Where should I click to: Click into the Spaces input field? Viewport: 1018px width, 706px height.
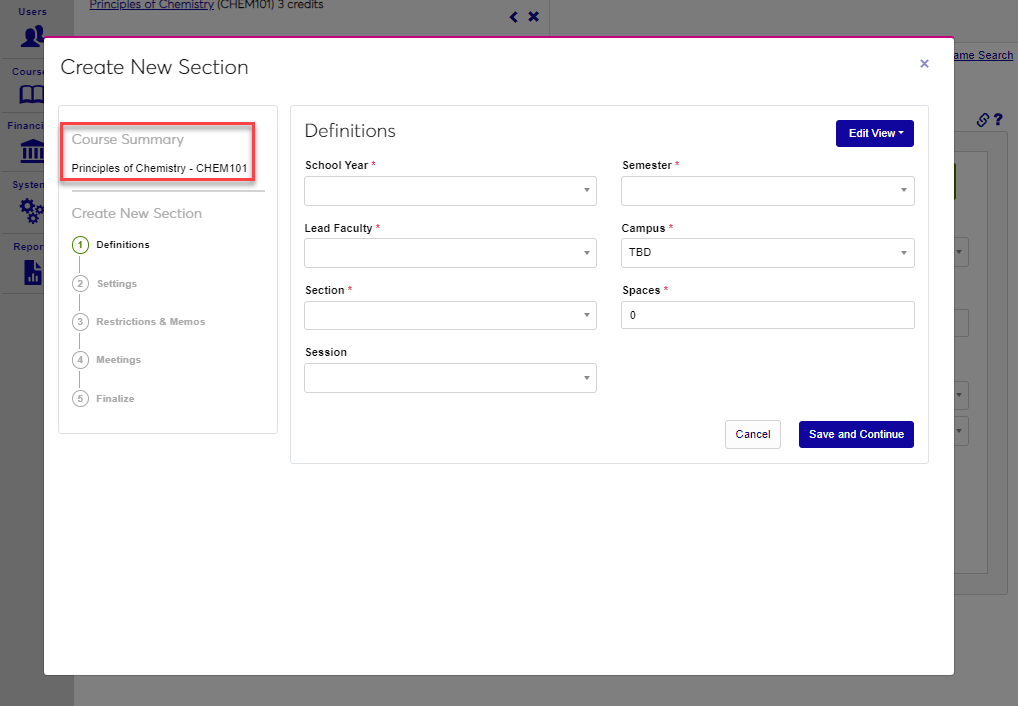(767, 315)
